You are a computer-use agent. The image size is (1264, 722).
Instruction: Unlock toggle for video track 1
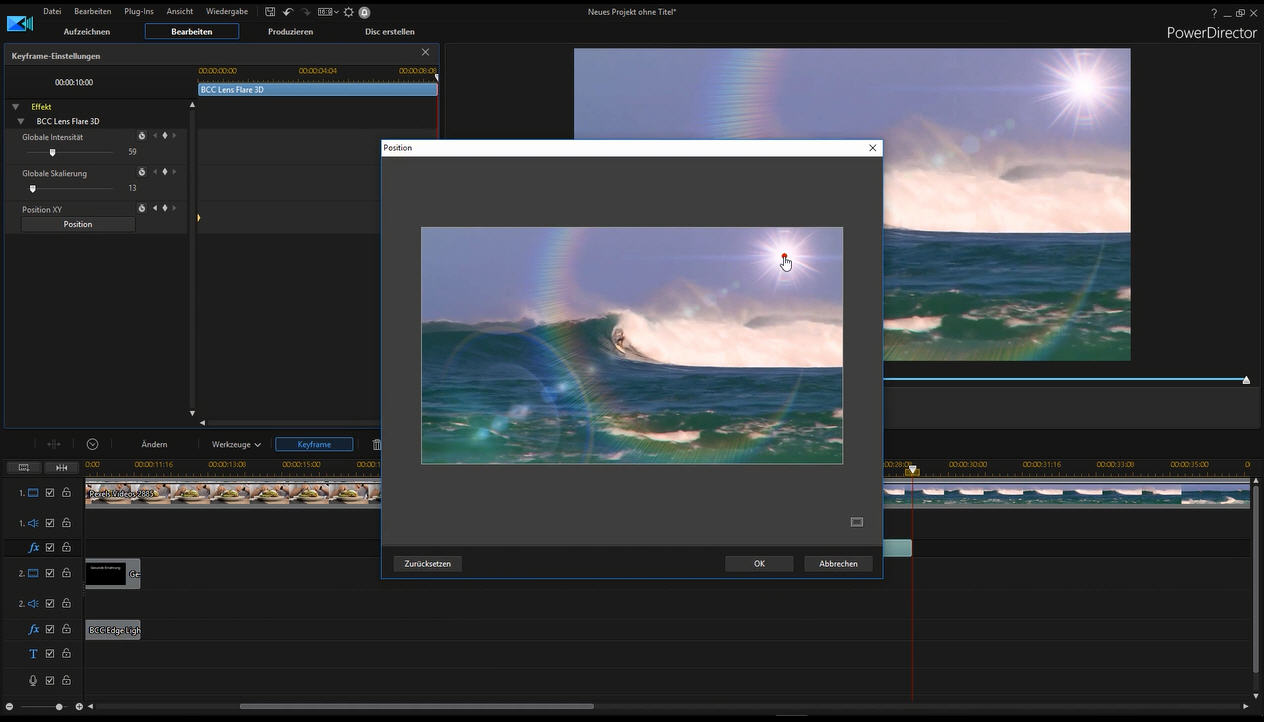coord(66,493)
